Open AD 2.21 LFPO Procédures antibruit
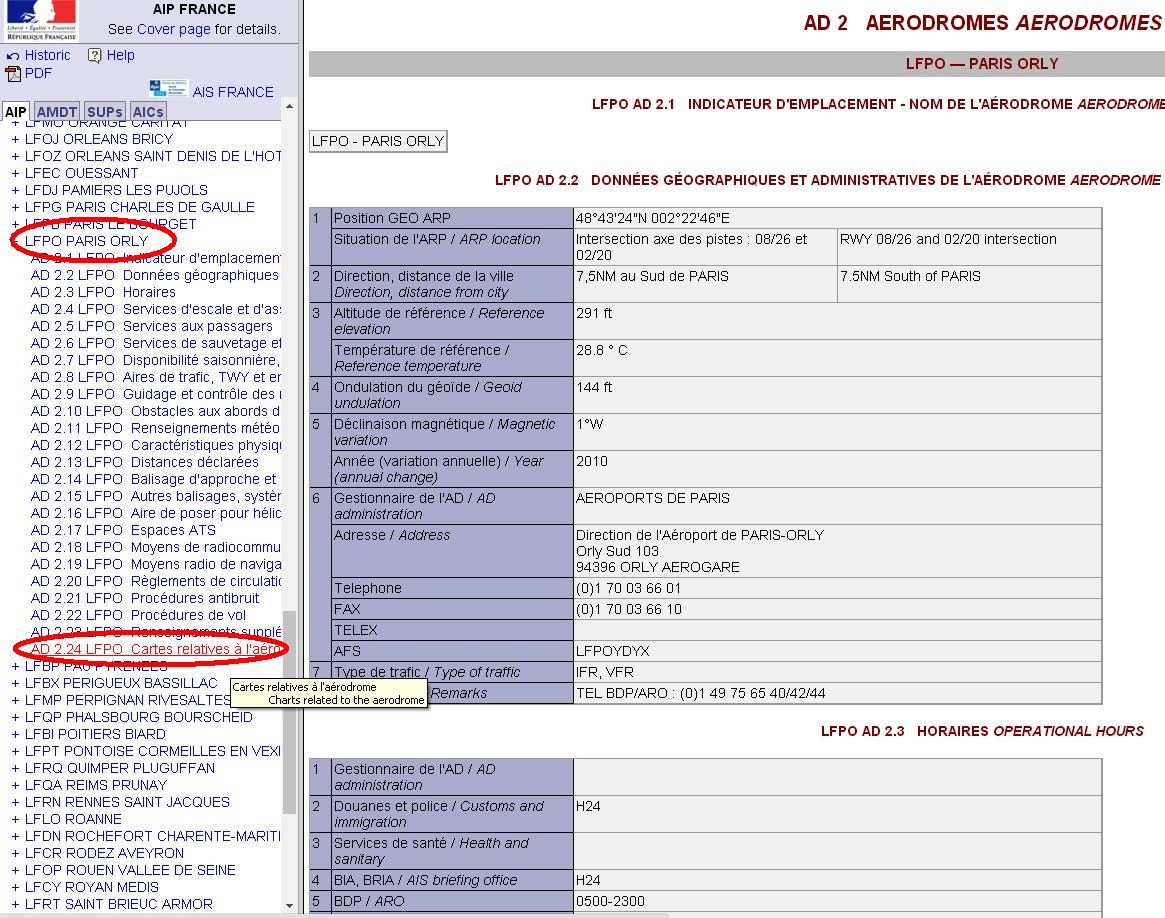The height and width of the screenshot is (918, 1165). pos(145,599)
